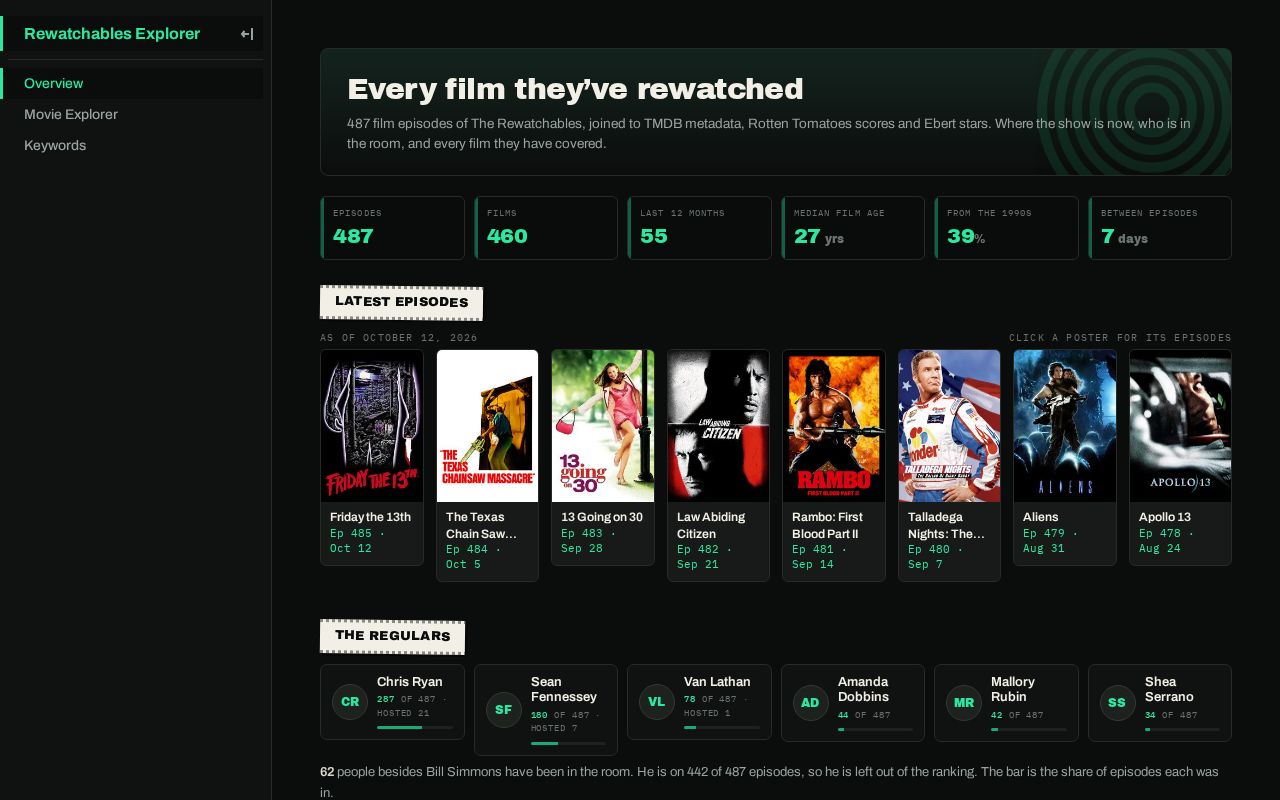Click the Episodes 487 stat card
Viewport: 1280px width, 800px height.
pos(393,228)
